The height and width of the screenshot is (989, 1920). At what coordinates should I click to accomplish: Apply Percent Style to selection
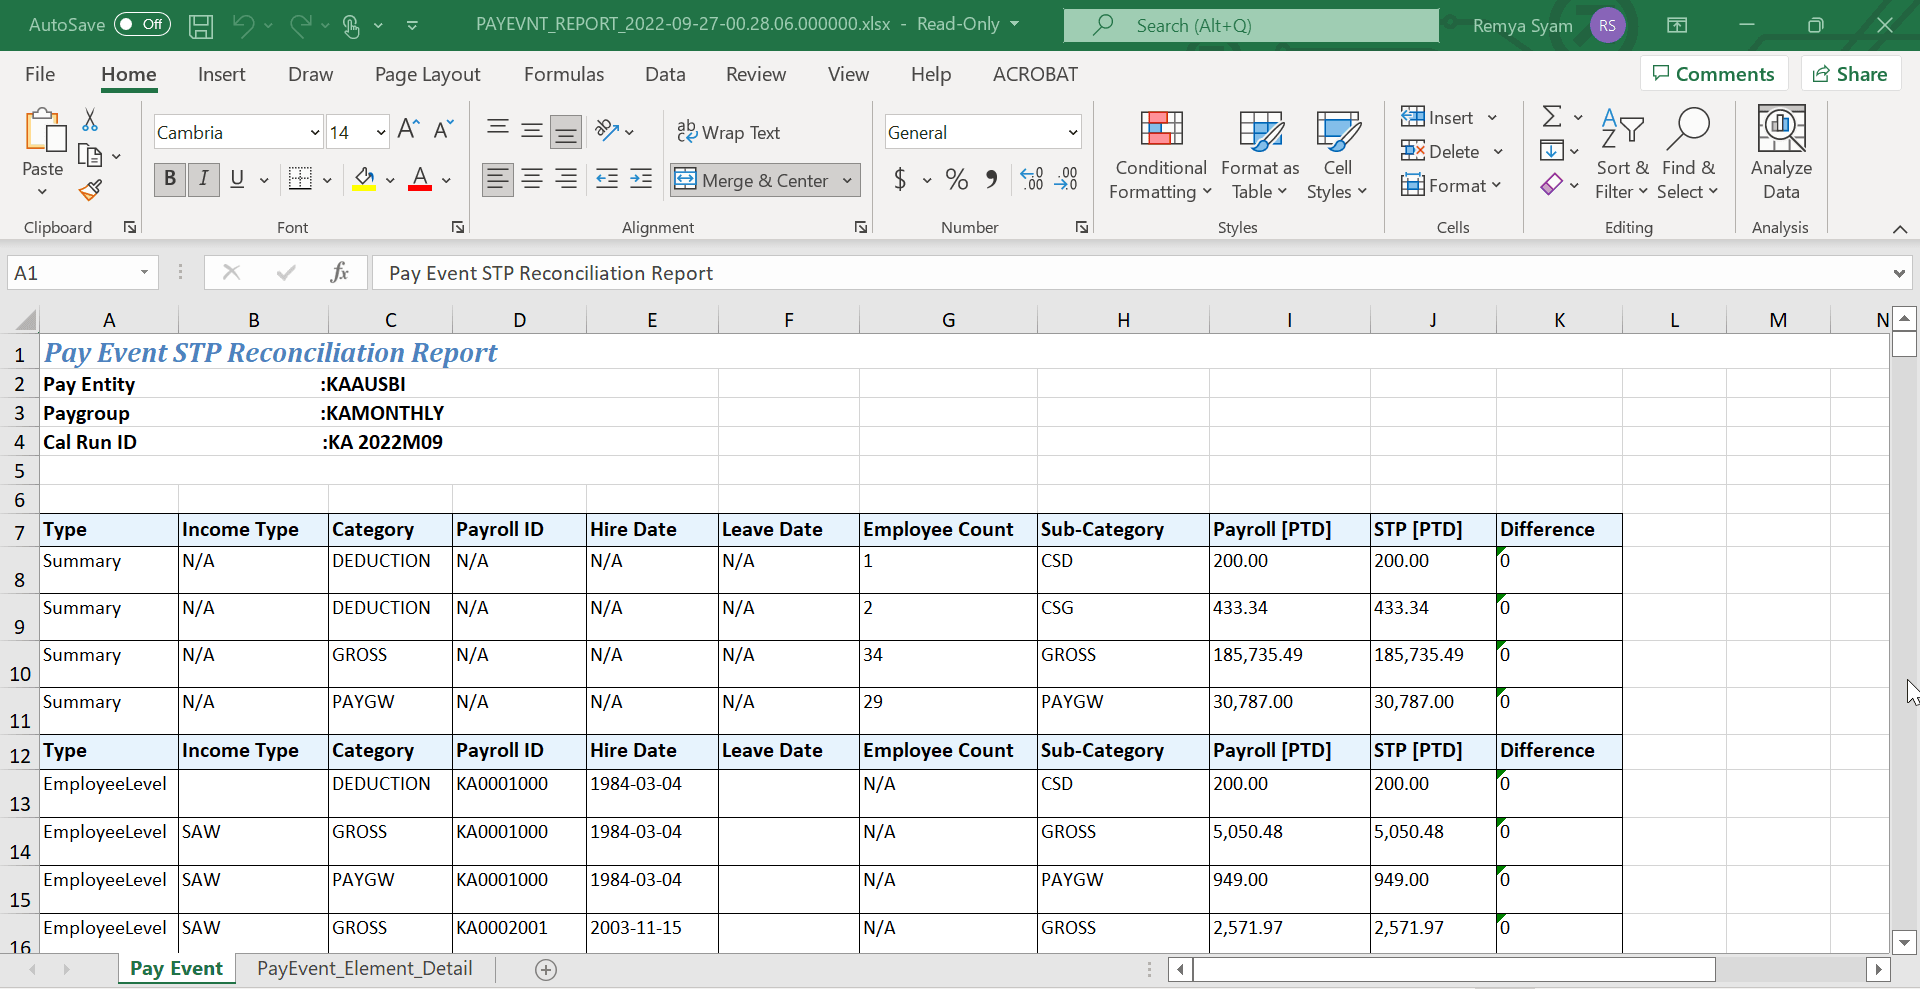tap(956, 180)
